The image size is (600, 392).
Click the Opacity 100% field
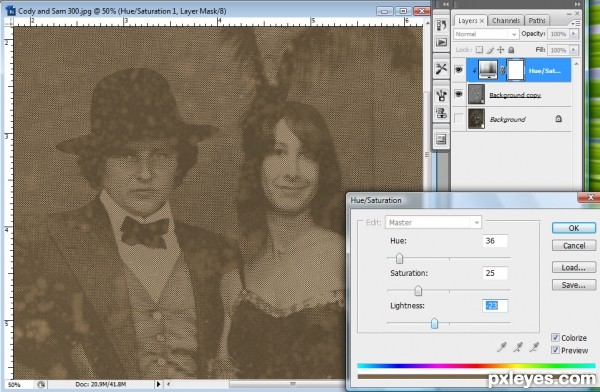point(558,34)
